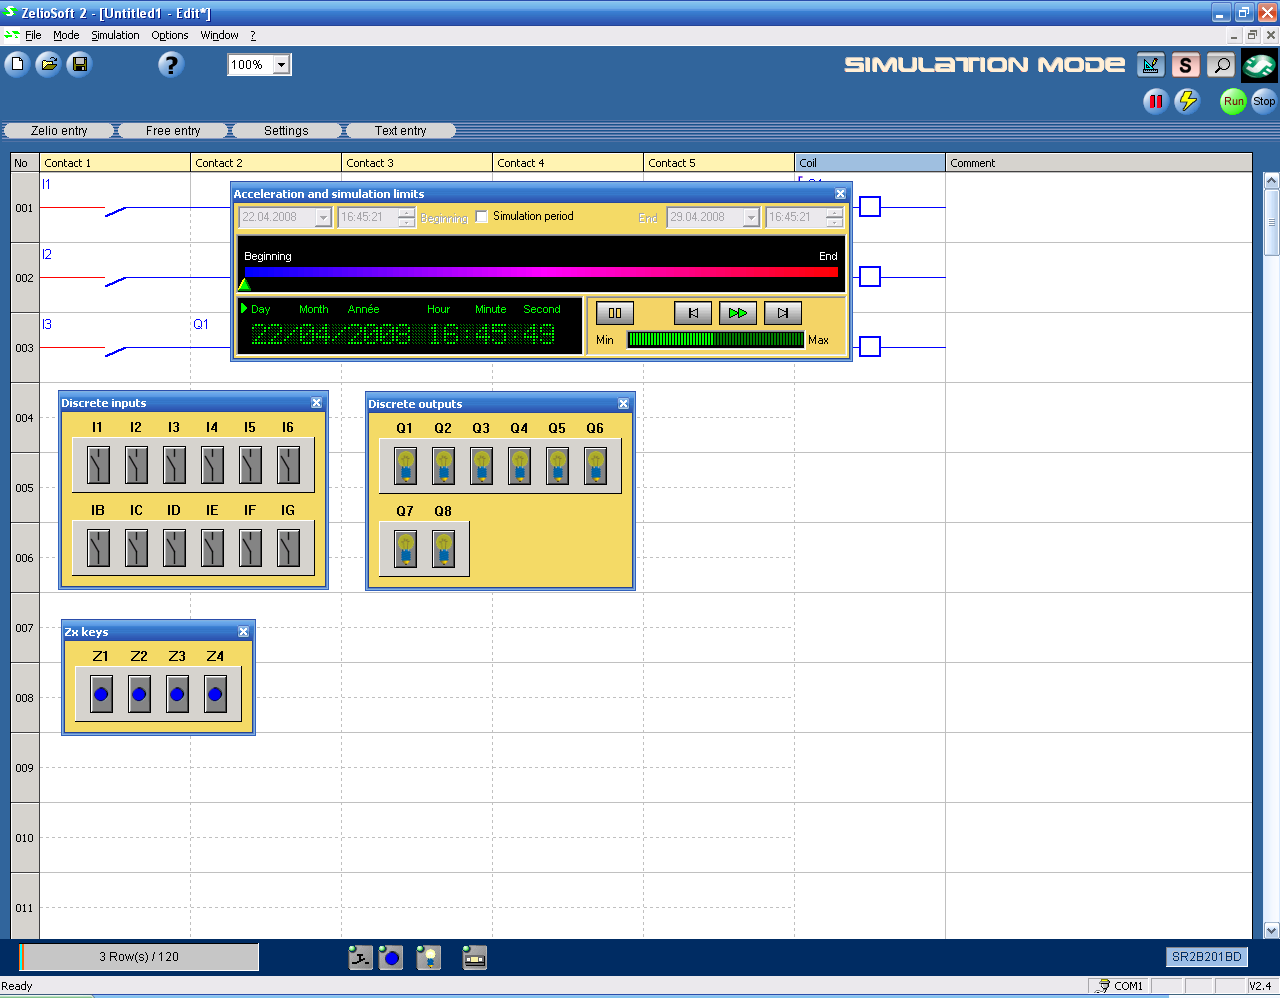Image resolution: width=1280 pixels, height=998 pixels.
Task: Close the Zx keys window
Action: [243, 632]
